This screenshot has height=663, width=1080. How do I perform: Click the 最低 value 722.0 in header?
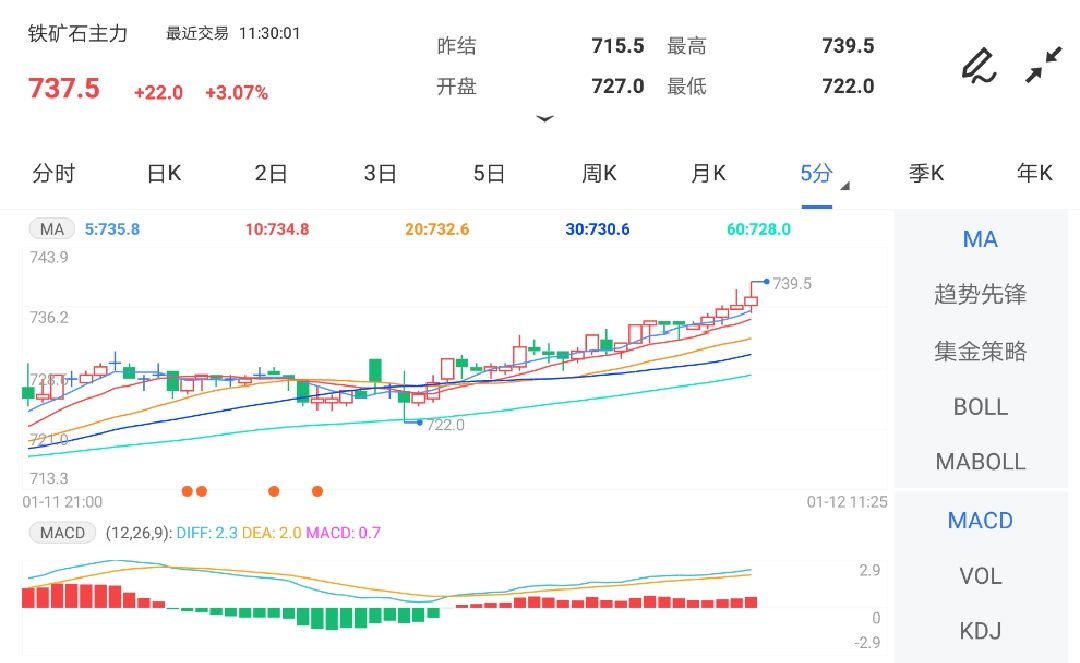tap(848, 86)
